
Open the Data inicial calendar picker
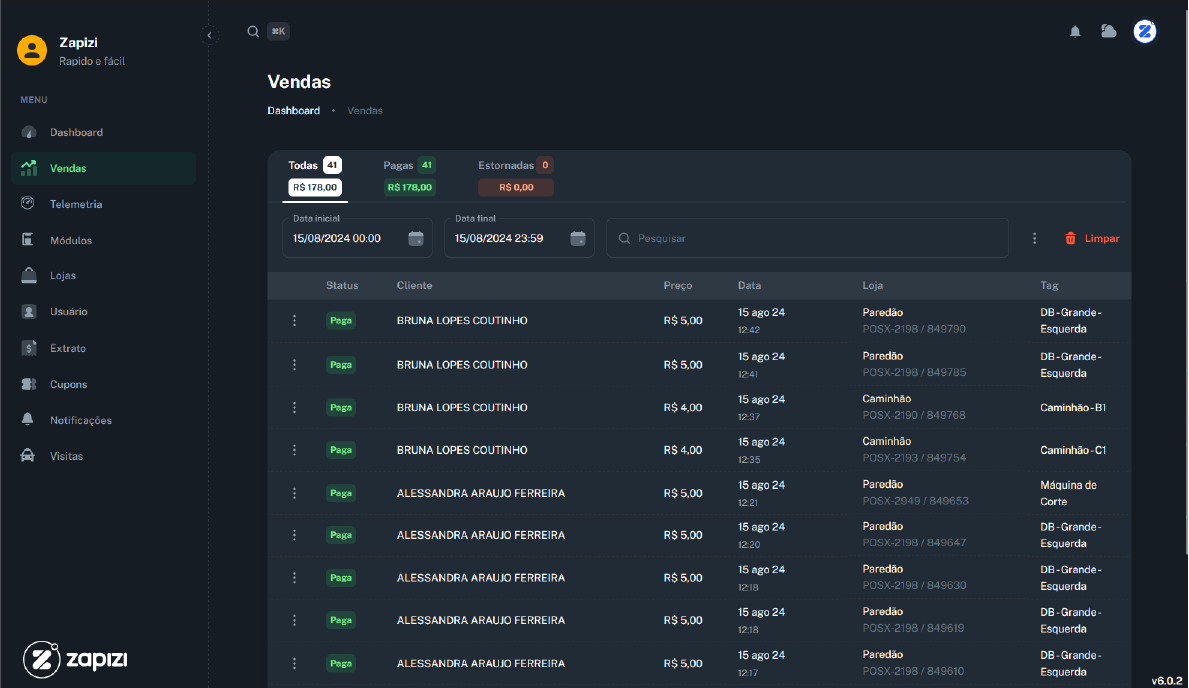(416, 238)
